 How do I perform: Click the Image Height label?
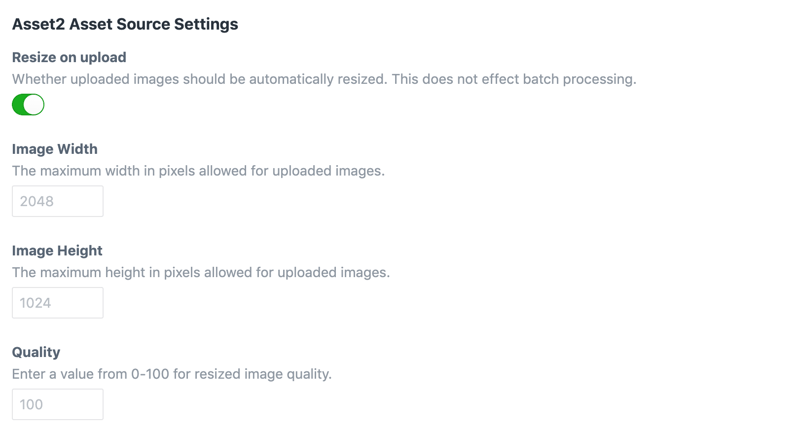tap(57, 251)
